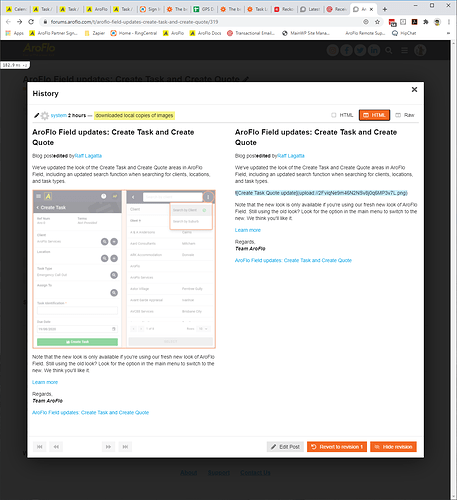
Task: Bookmark this page with the star icon
Action: [x=377, y=22]
